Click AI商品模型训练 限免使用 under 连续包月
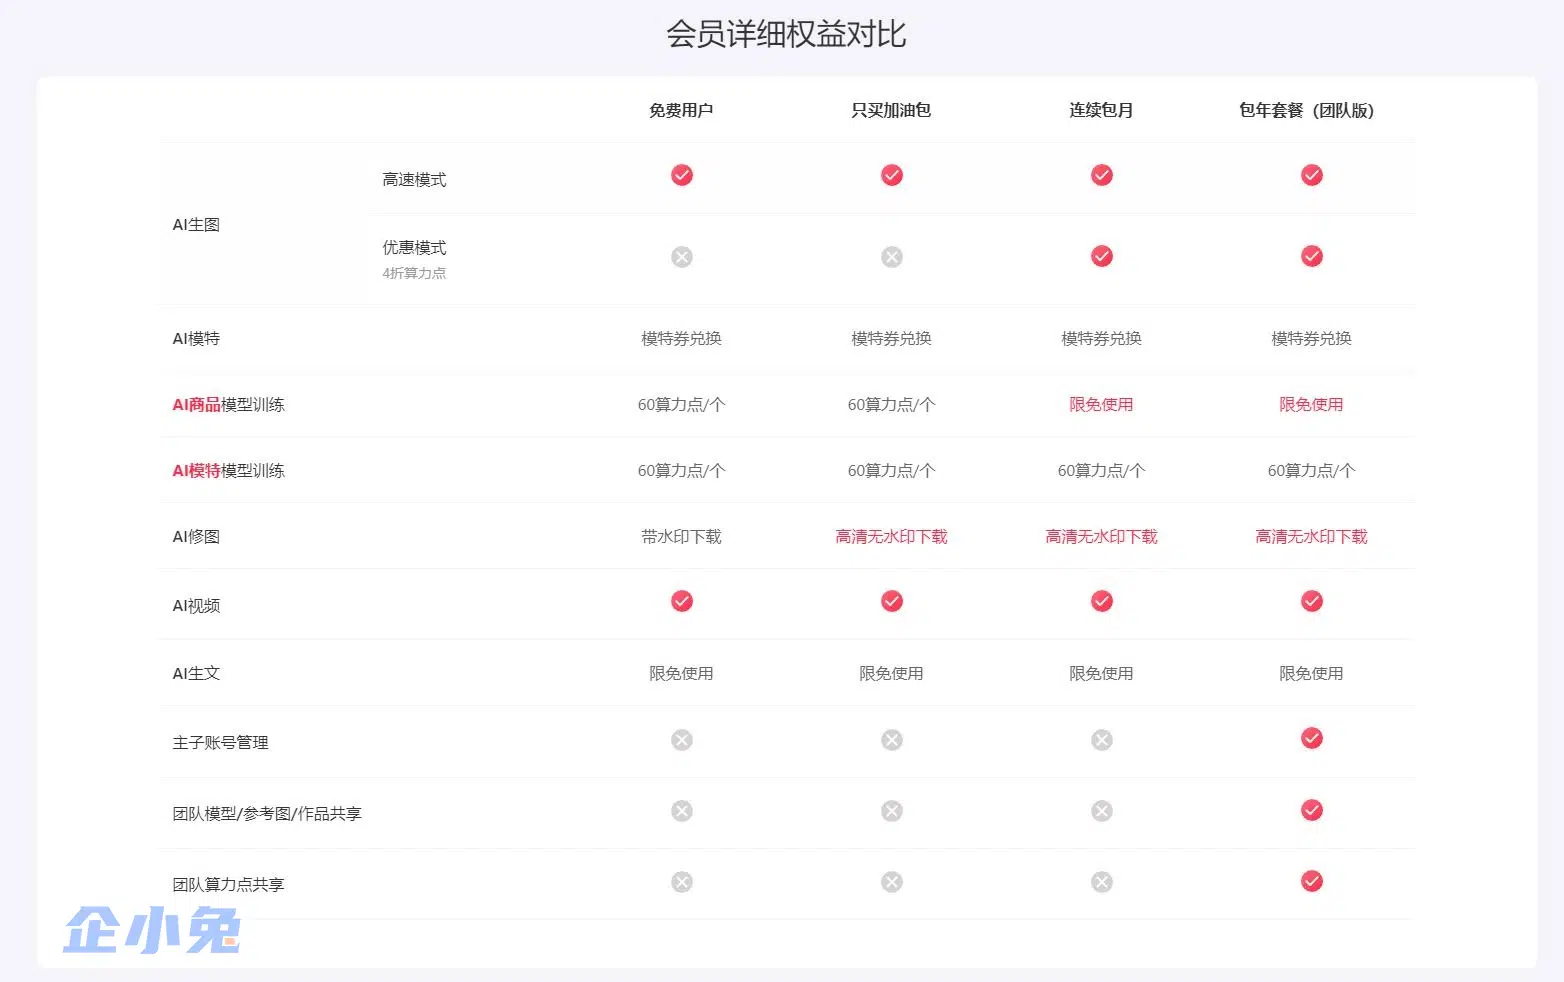 coord(1101,405)
